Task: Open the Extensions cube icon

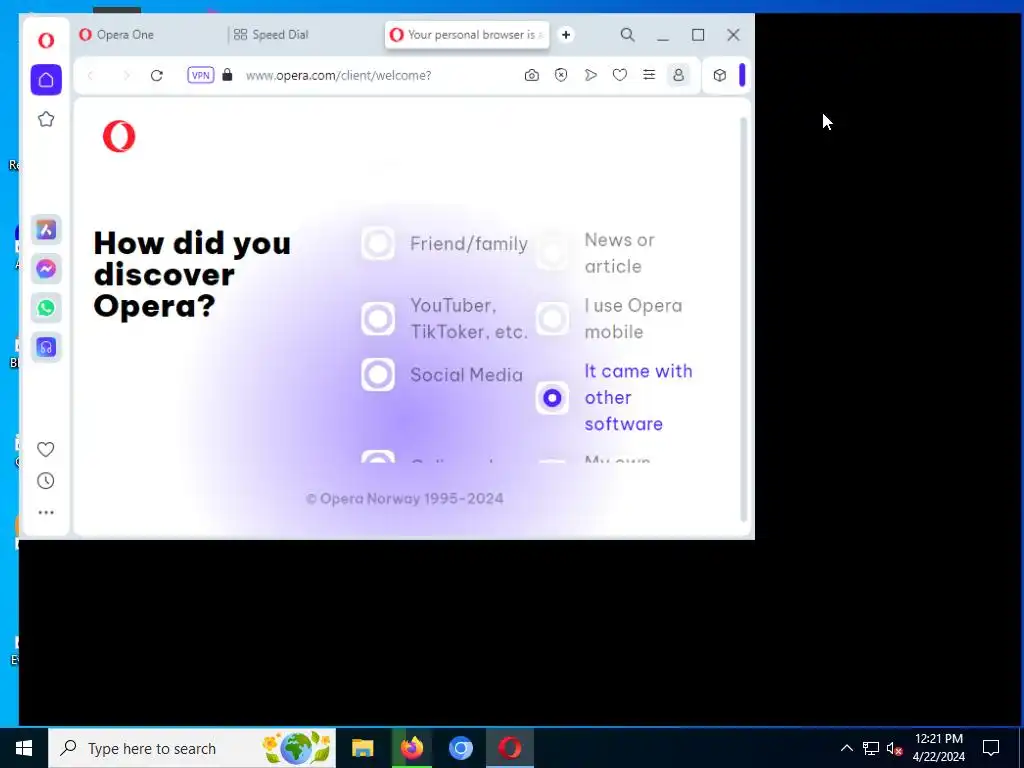Action: 720,75
